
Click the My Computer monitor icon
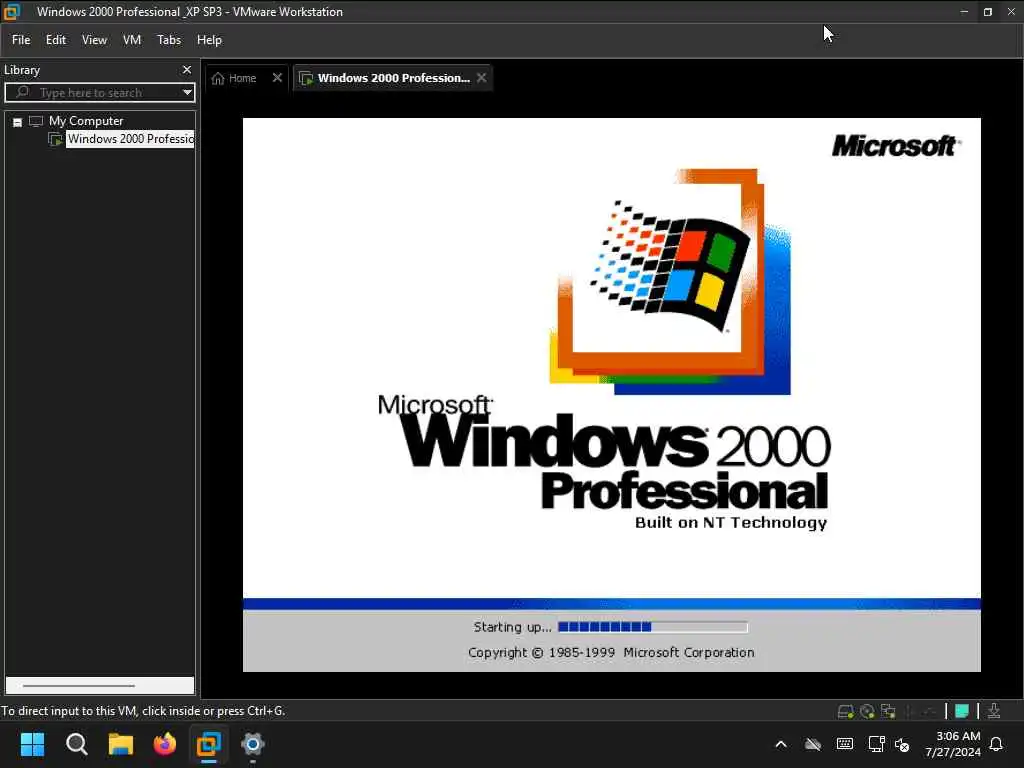click(36, 121)
